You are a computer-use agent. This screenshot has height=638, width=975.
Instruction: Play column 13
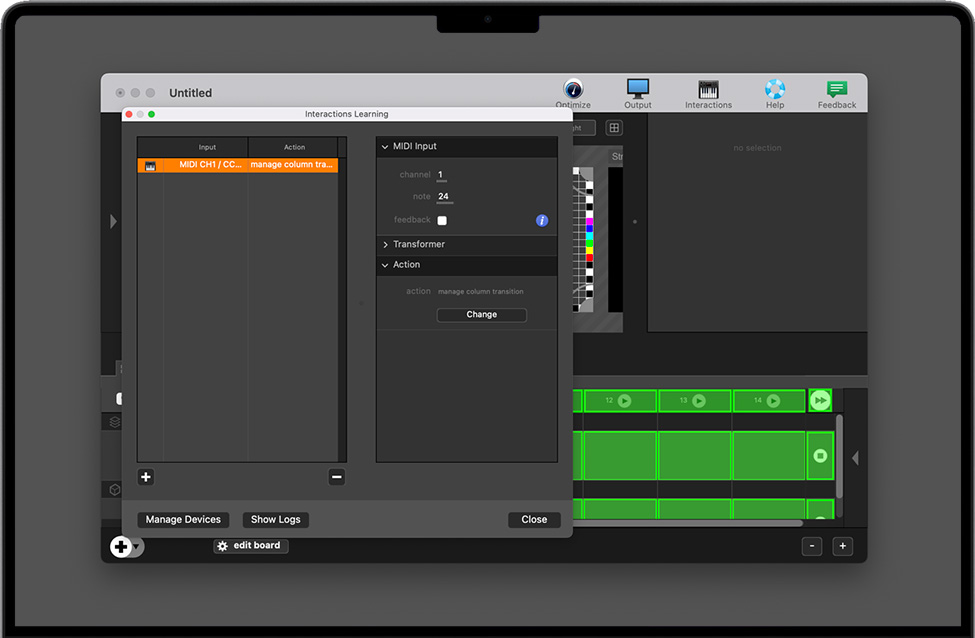pyautogui.click(x=699, y=401)
